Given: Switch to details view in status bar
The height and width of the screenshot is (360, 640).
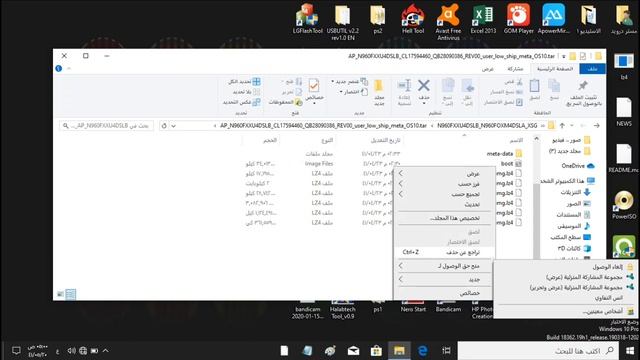Looking at the screenshot, I should [x=71, y=294].
